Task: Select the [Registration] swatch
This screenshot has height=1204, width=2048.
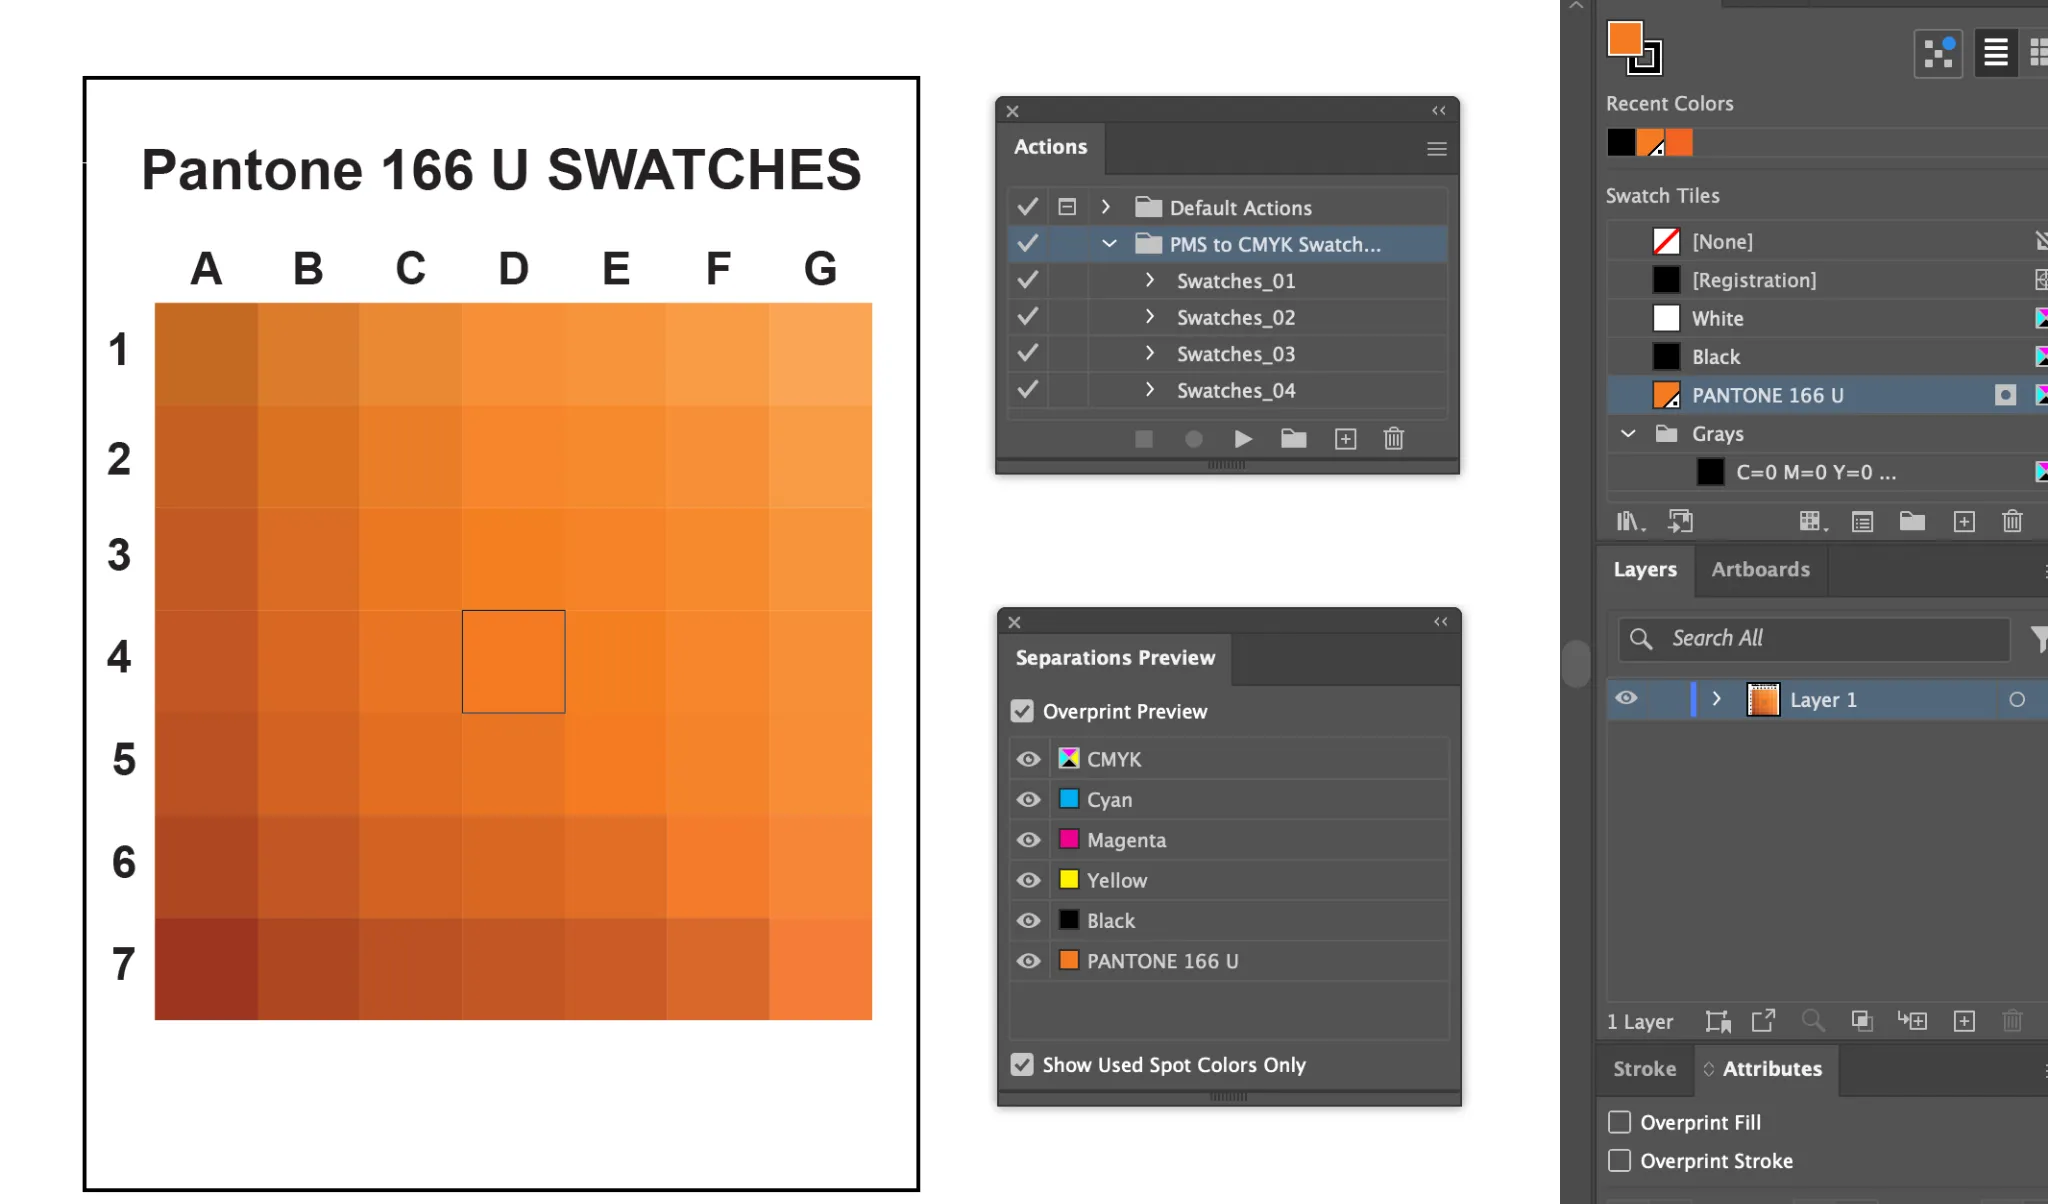Action: click(1827, 280)
